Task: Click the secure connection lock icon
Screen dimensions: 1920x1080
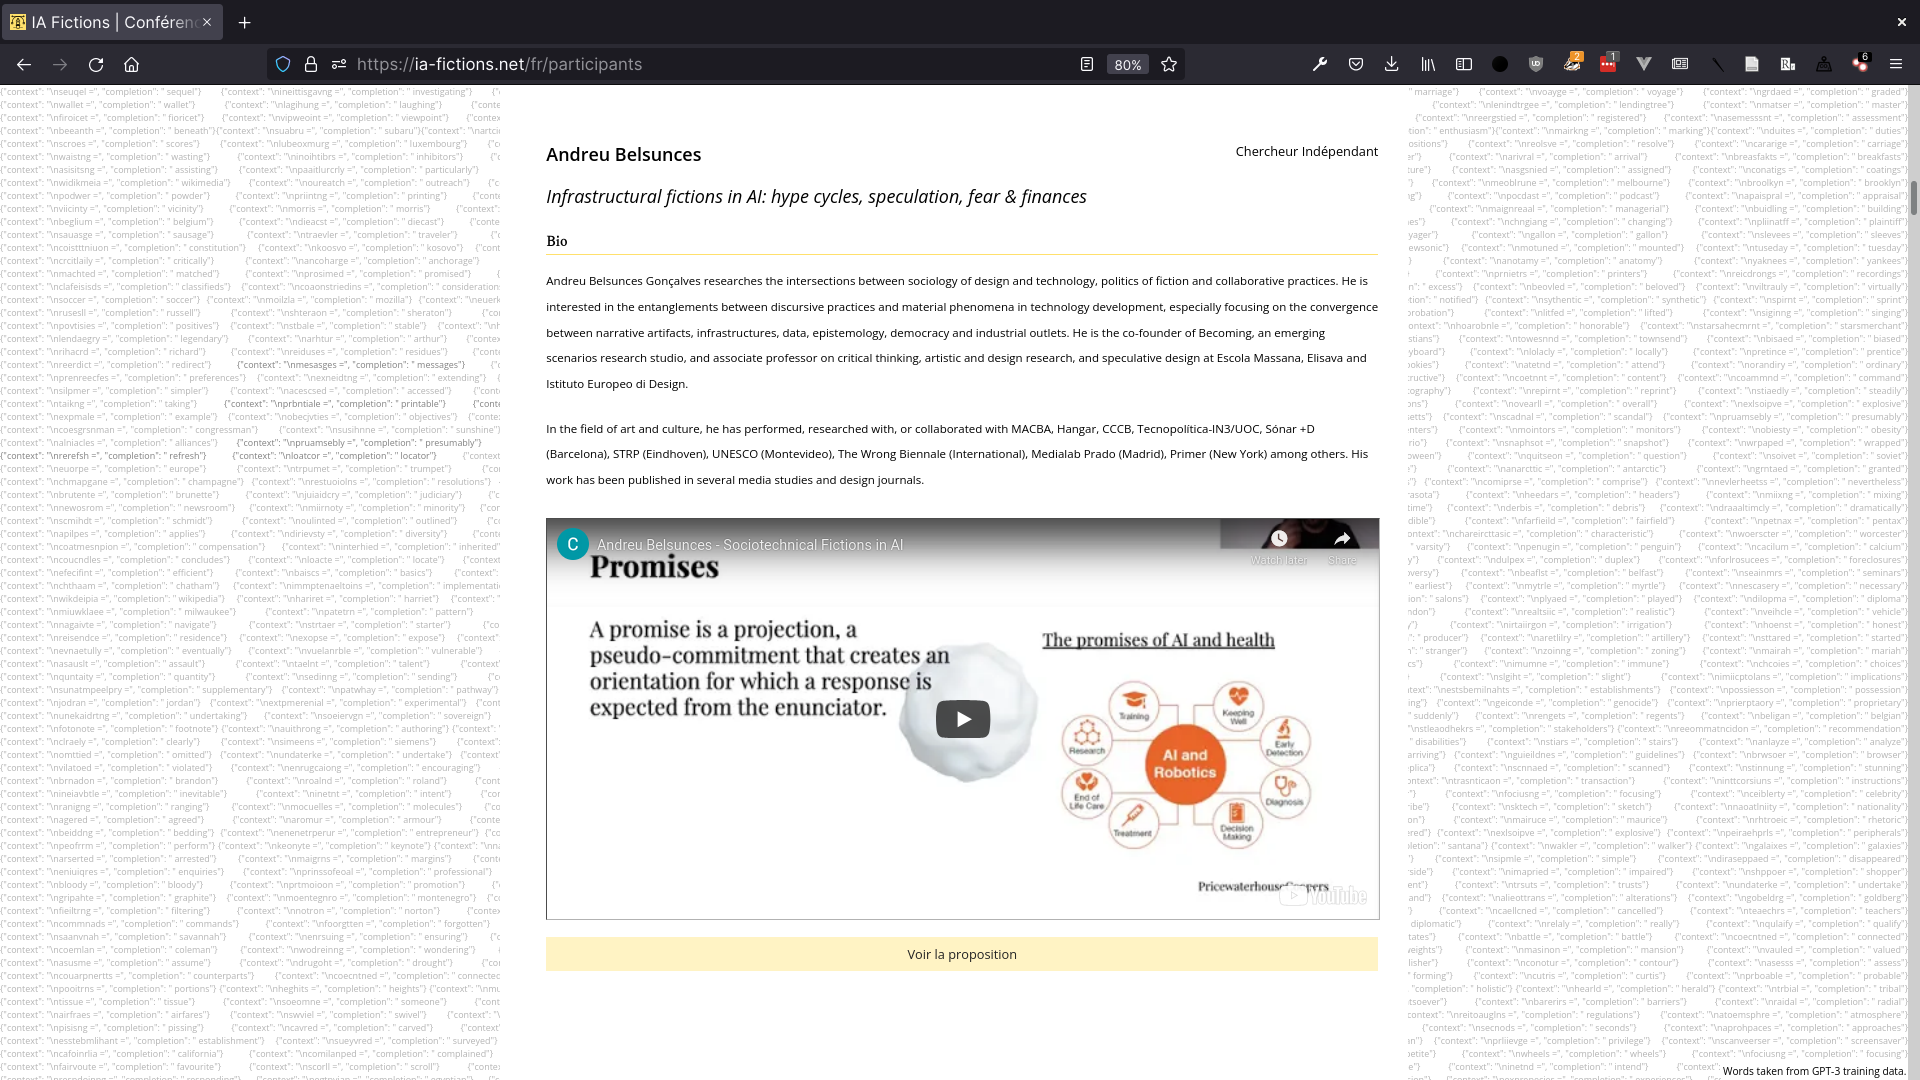Action: [311, 65]
